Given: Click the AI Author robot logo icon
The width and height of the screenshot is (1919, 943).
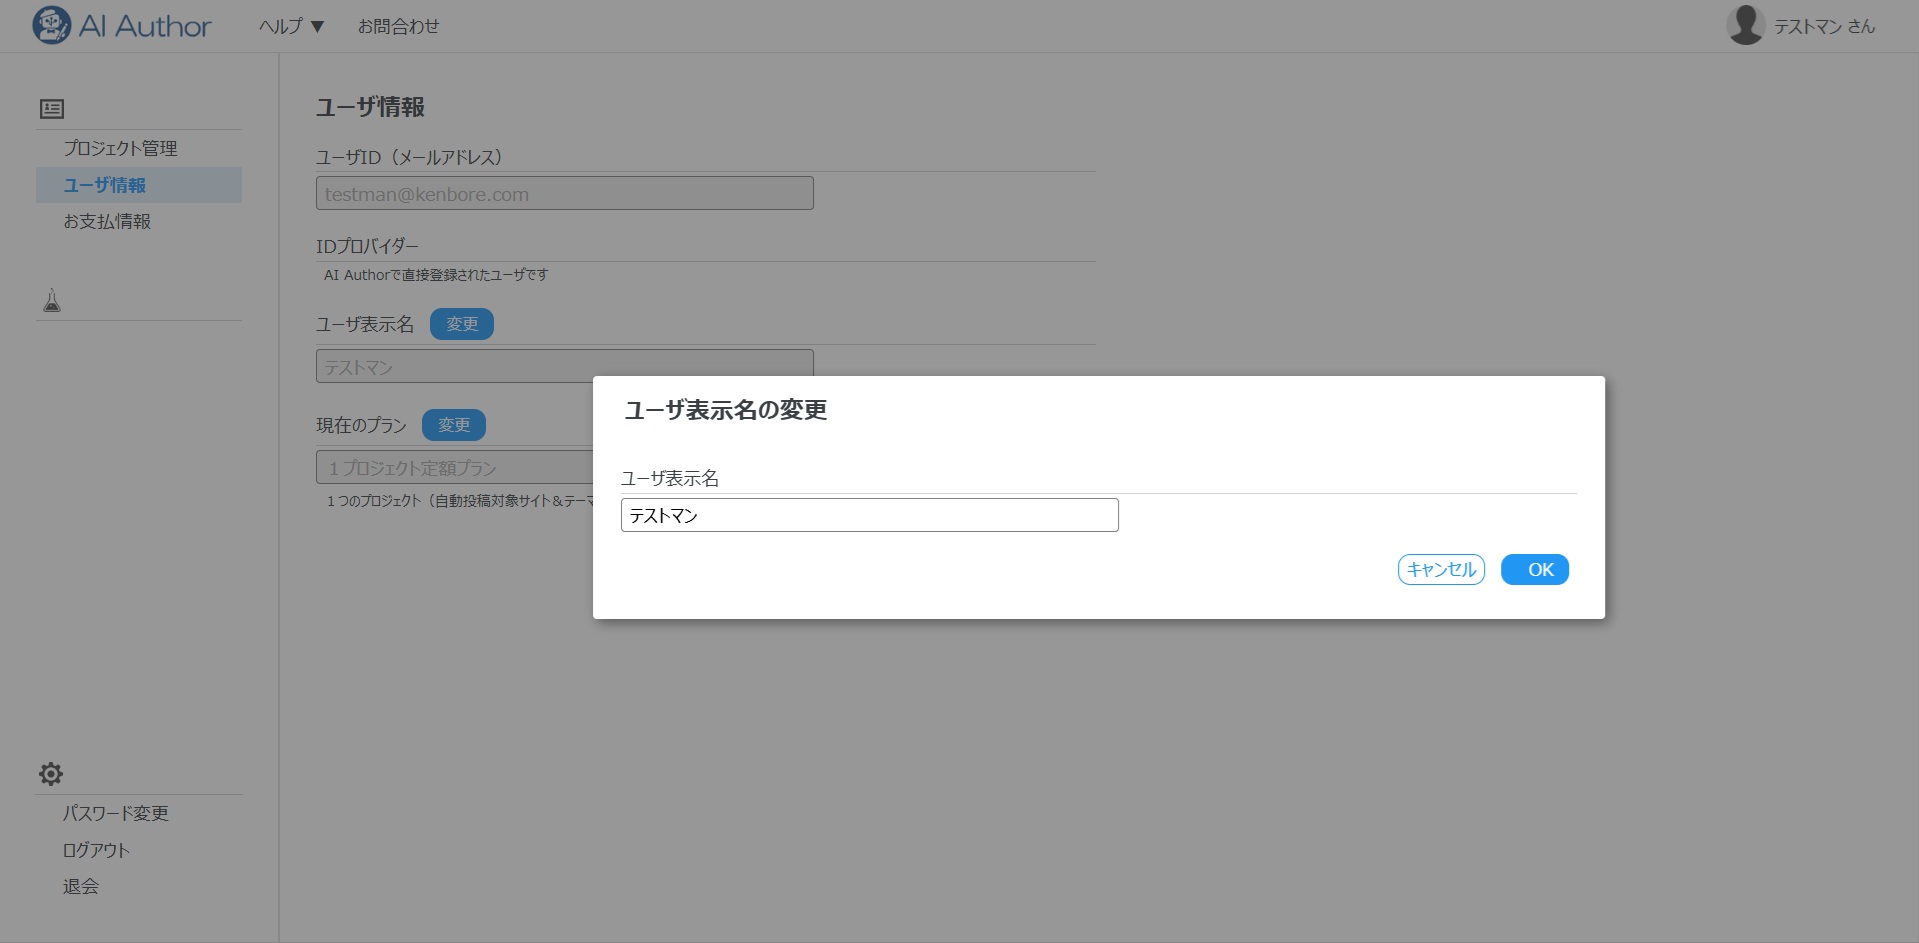Looking at the screenshot, I should click(51, 25).
